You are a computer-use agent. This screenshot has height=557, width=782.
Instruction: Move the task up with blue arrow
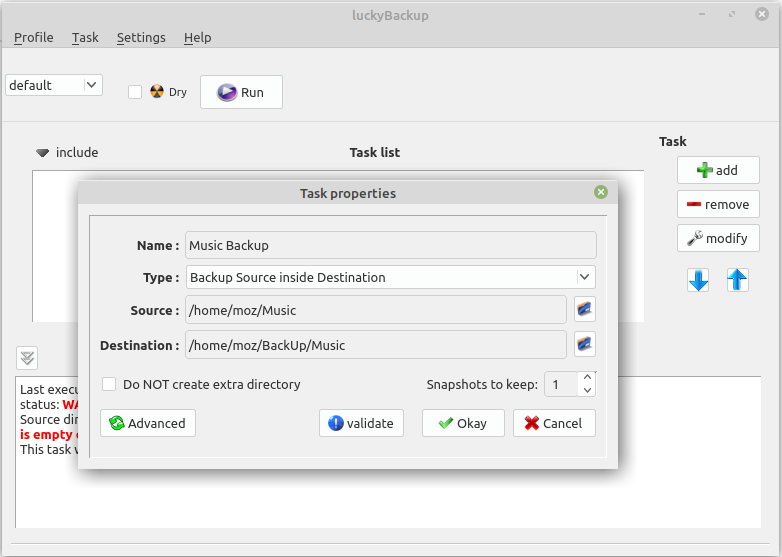(x=738, y=281)
